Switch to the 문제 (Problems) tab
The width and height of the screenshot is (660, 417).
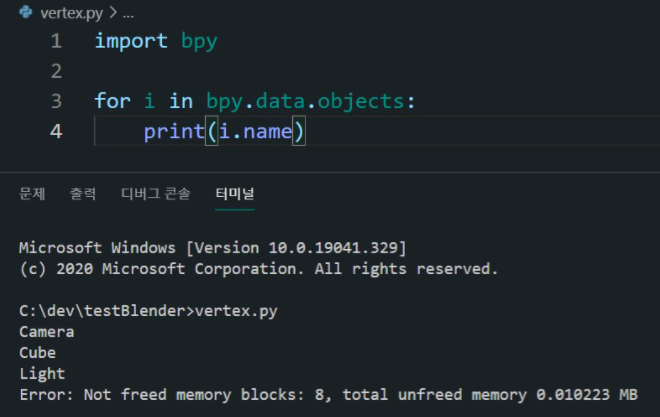(32, 194)
